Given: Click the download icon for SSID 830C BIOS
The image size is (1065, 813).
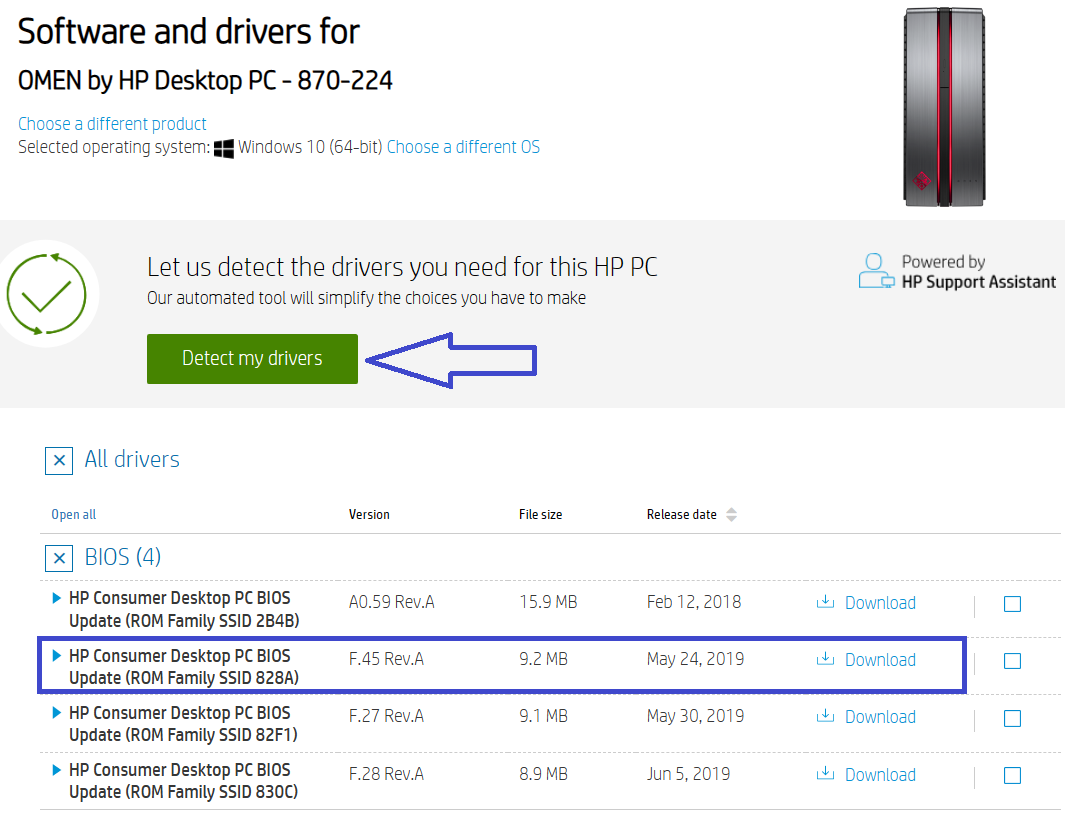Looking at the screenshot, I should tap(825, 775).
